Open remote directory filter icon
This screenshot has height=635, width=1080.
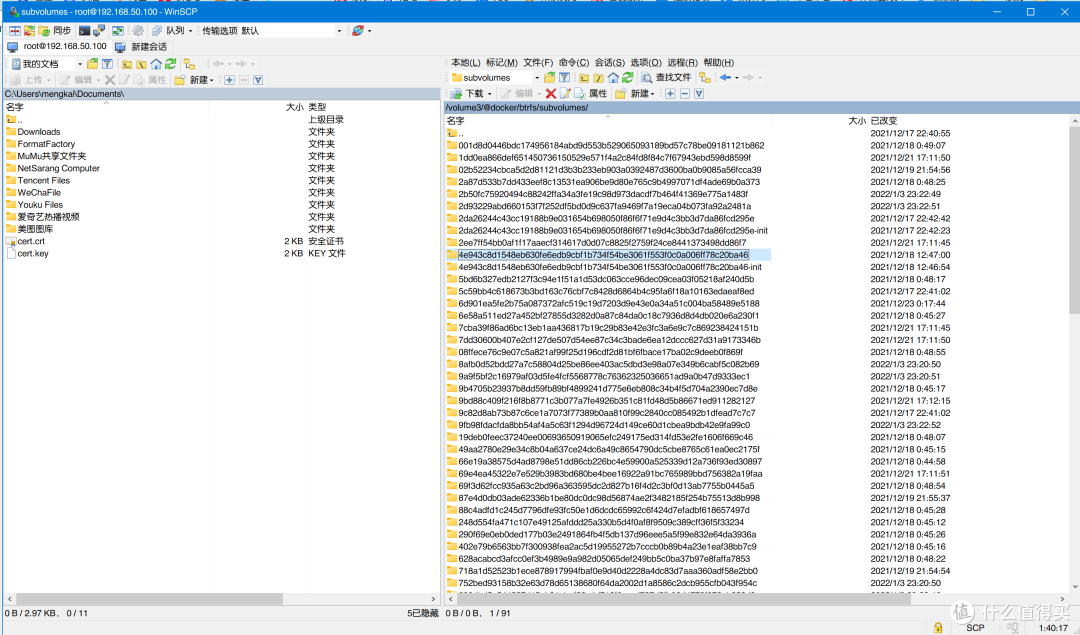564,77
